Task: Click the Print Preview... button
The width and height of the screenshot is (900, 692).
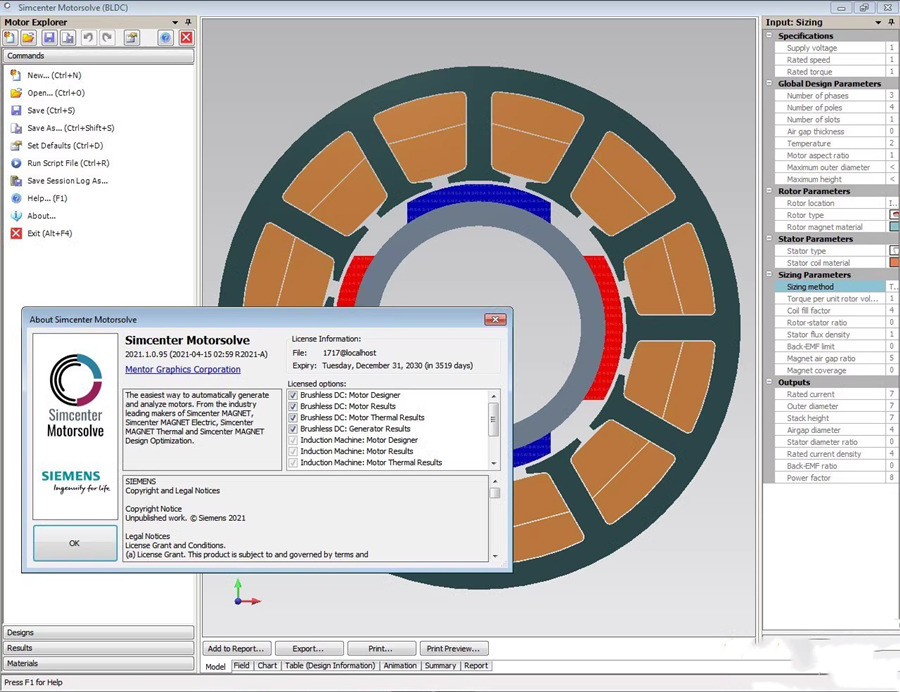Action: click(x=453, y=648)
